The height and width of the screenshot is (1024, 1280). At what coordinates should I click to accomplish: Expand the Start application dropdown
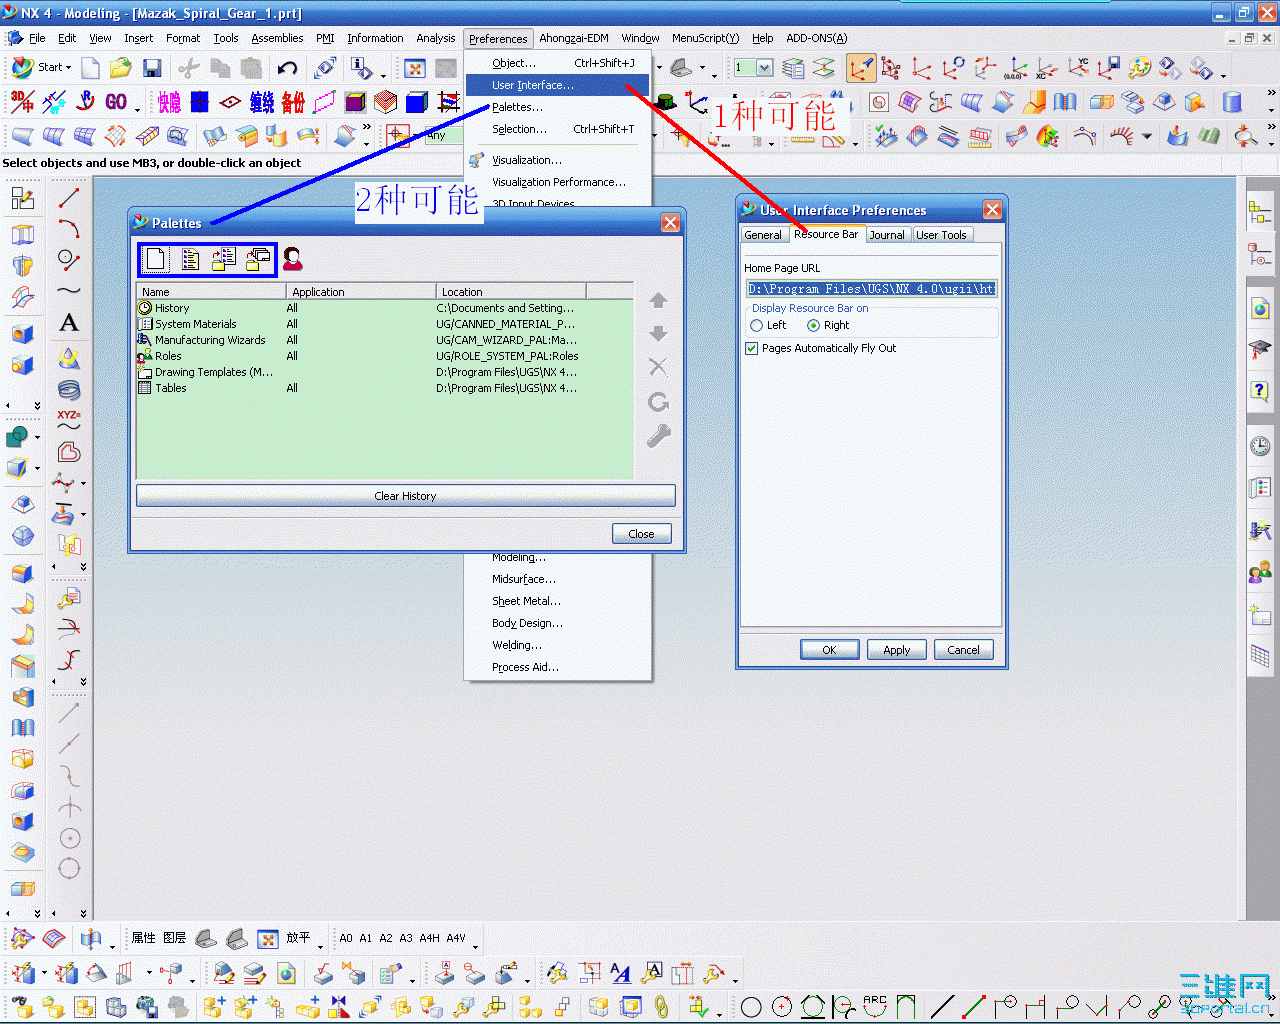pos(42,67)
